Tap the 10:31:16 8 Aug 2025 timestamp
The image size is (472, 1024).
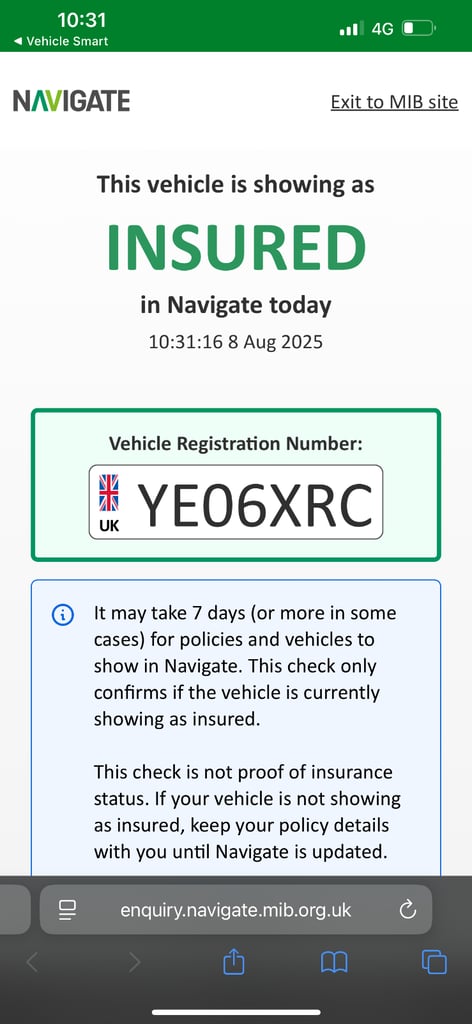click(236, 342)
